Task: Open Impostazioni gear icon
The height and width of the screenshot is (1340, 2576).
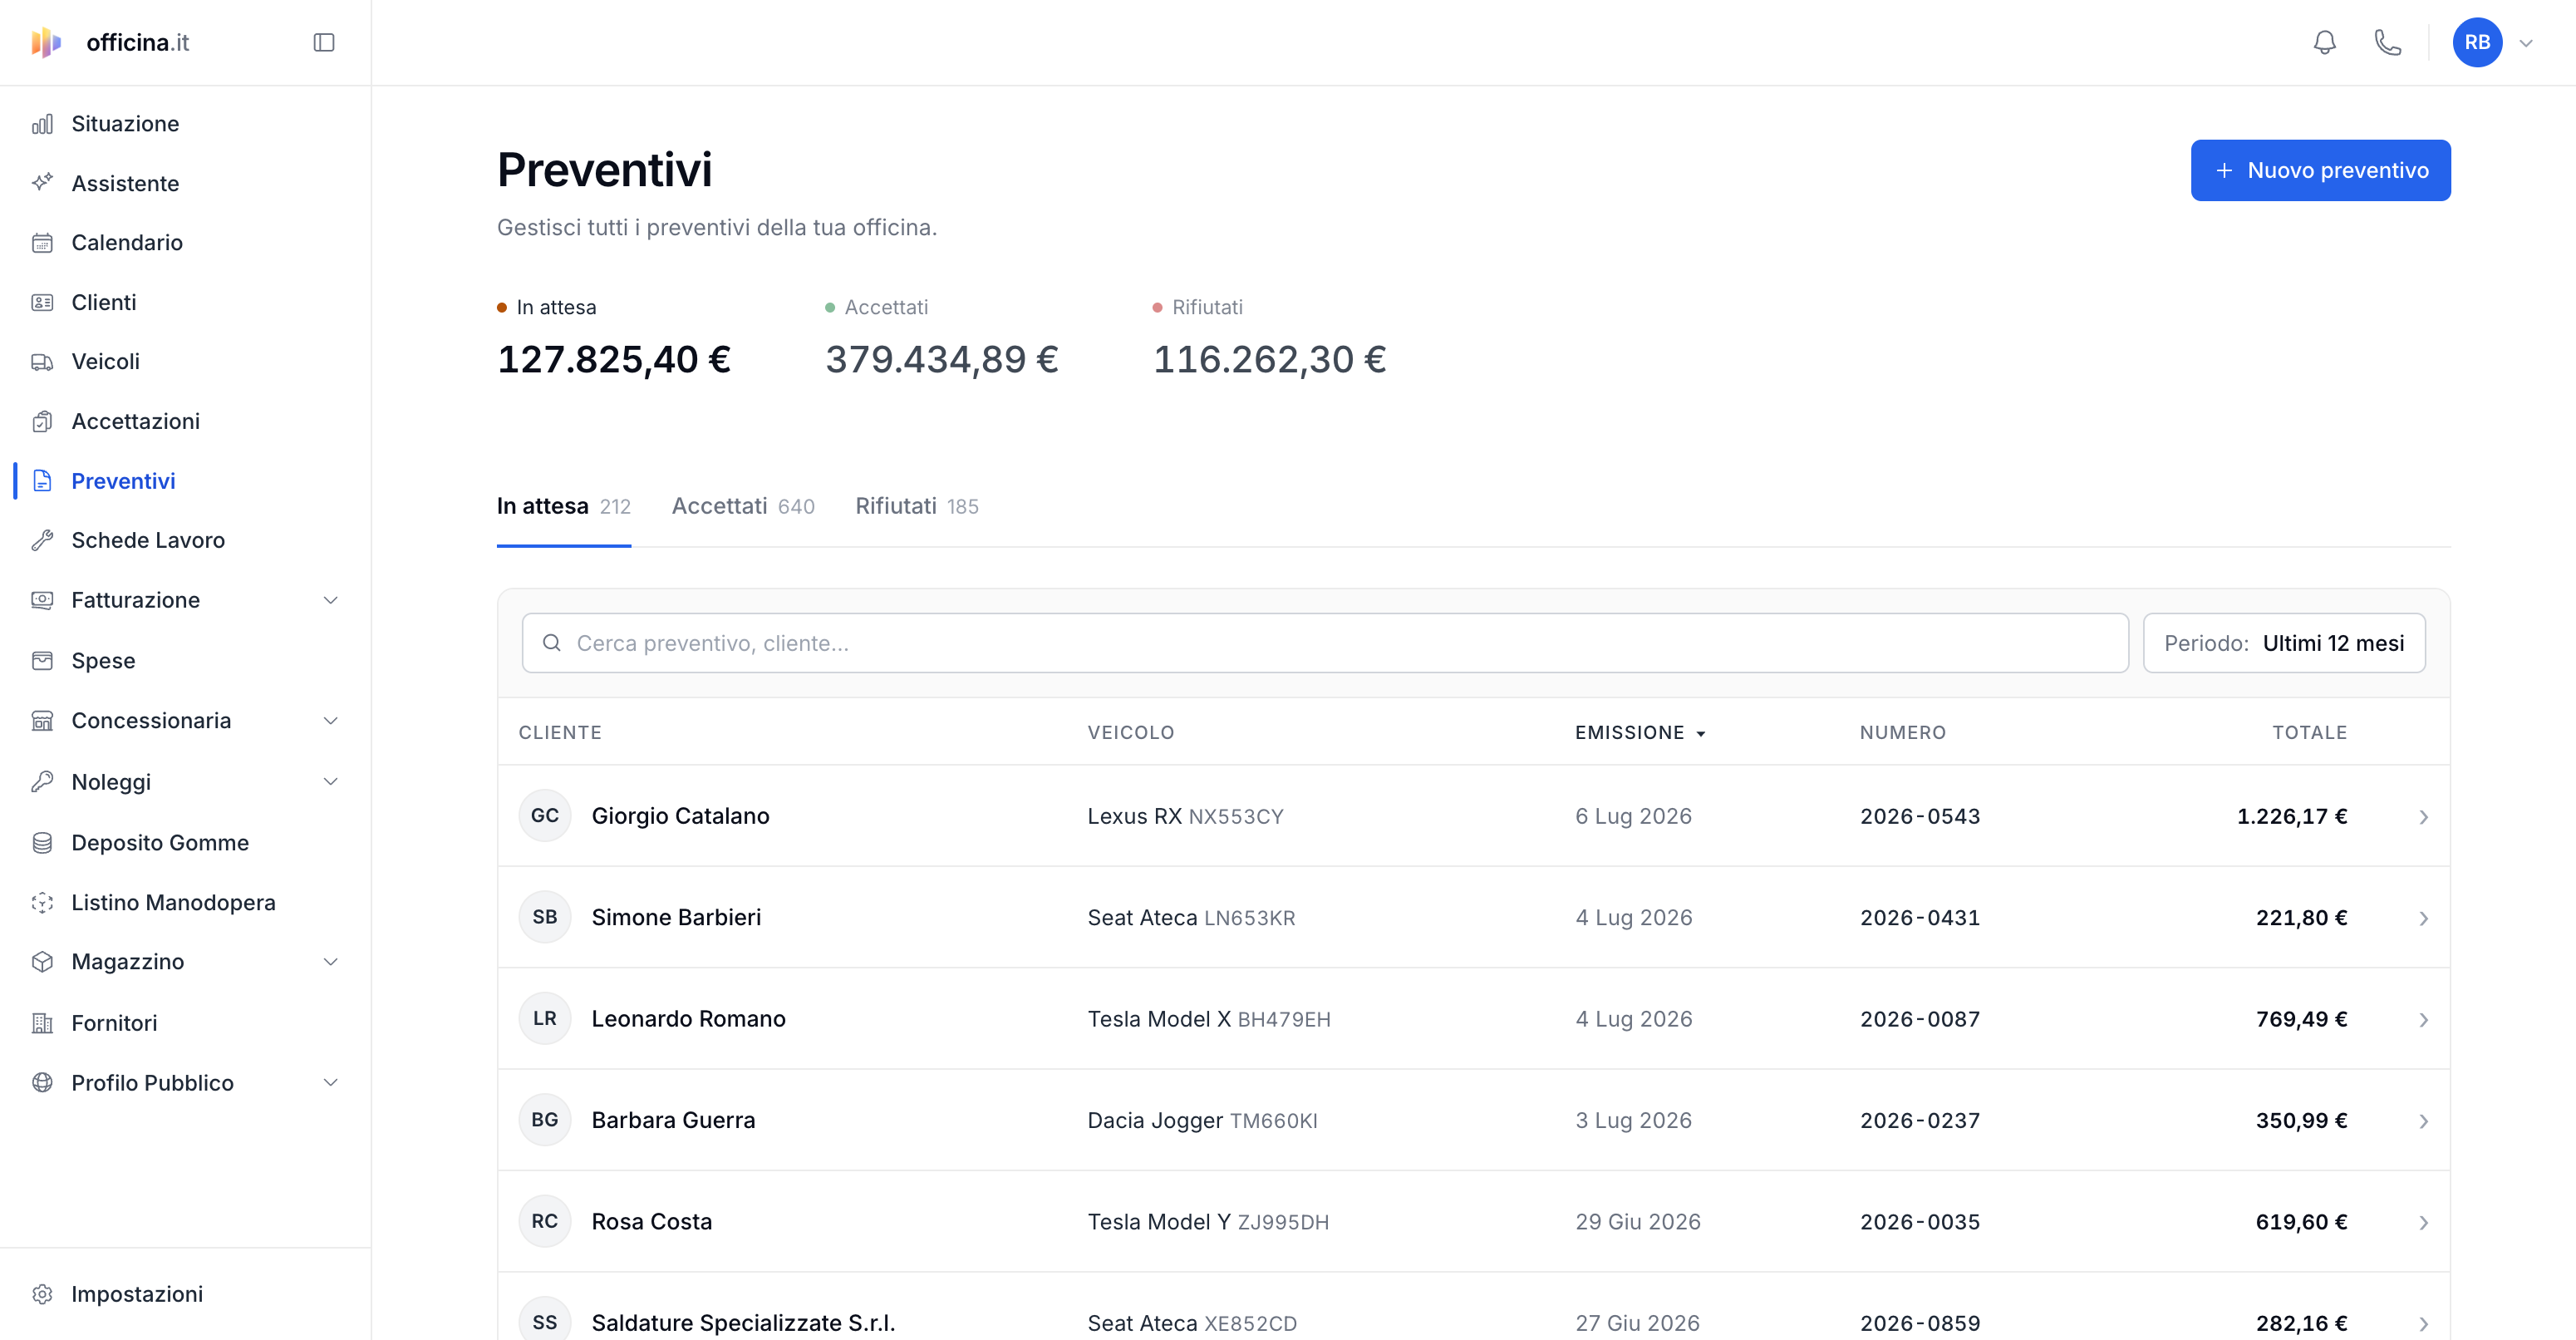Action: coord(42,1293)
